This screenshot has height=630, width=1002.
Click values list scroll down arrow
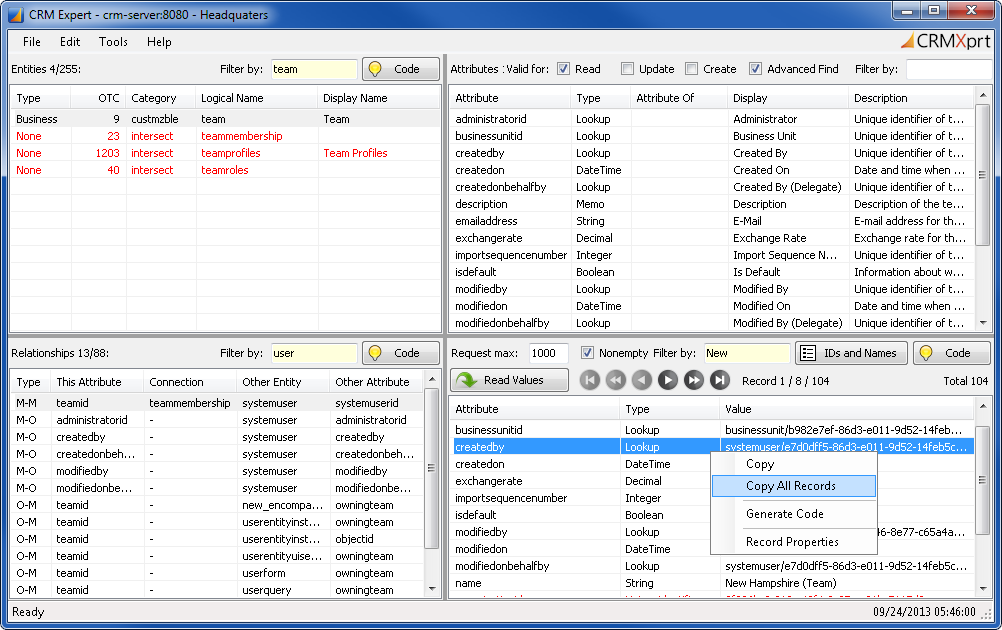click(983, 589)
